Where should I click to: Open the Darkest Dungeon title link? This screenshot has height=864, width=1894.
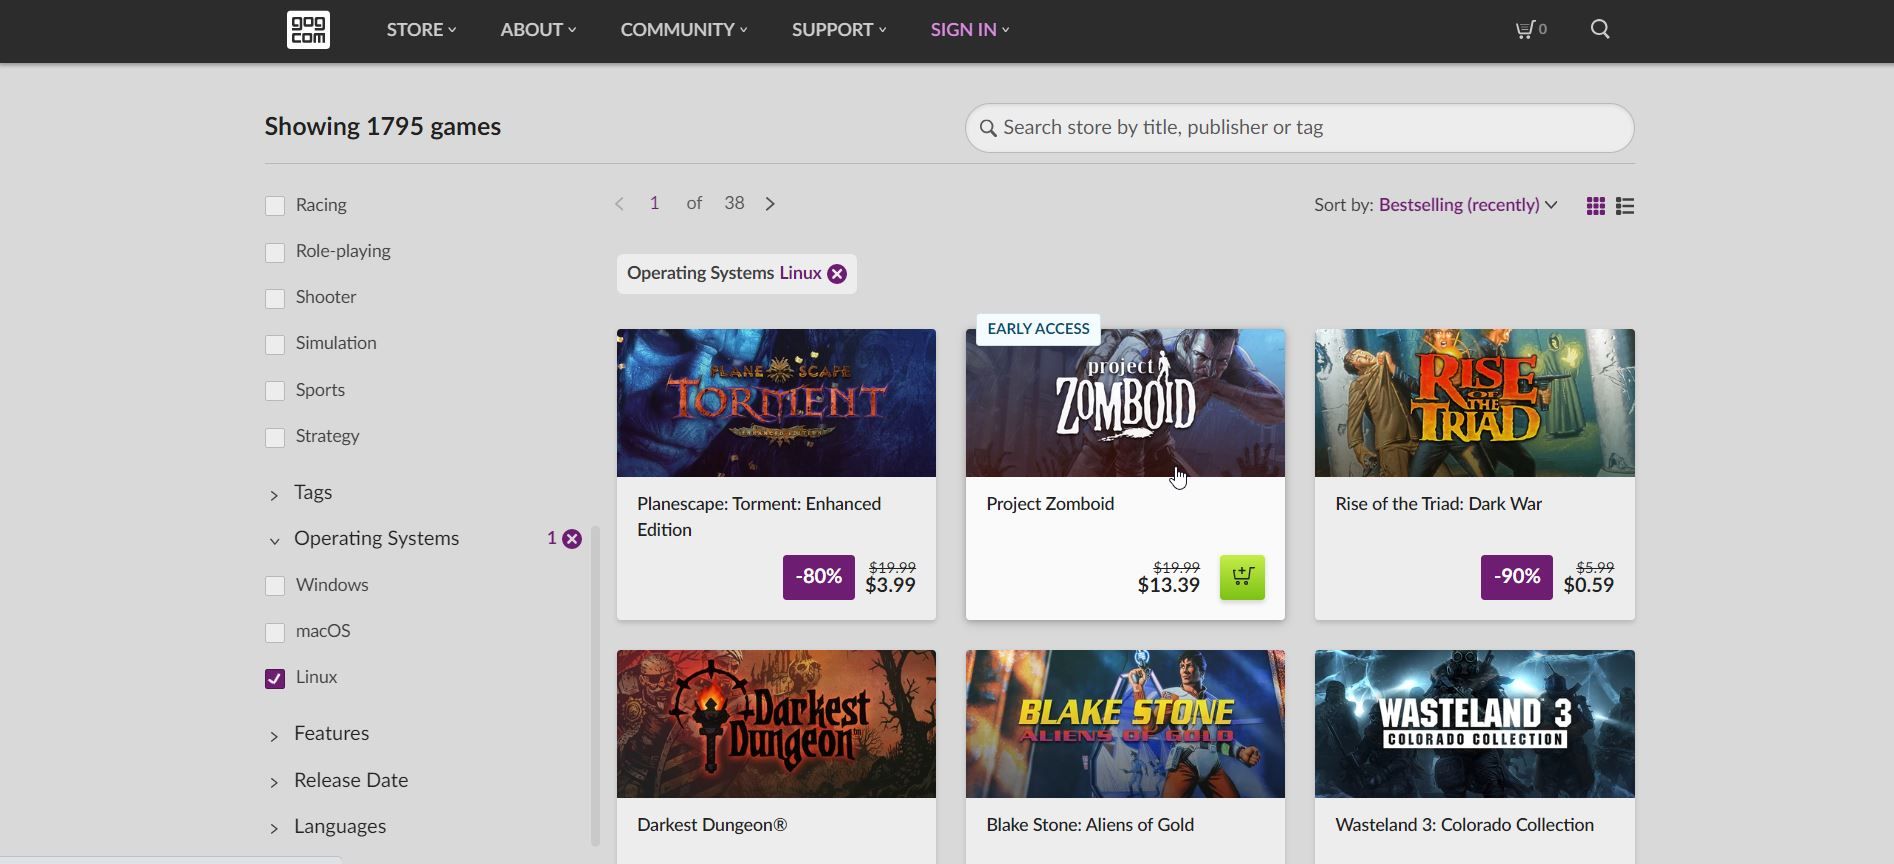click(712, 825)
